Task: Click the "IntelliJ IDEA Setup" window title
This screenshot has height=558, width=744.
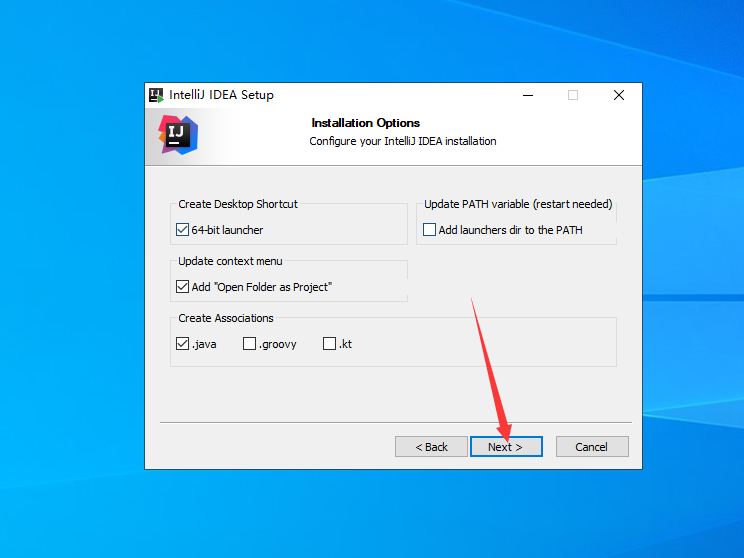Action: click(221, 95)
